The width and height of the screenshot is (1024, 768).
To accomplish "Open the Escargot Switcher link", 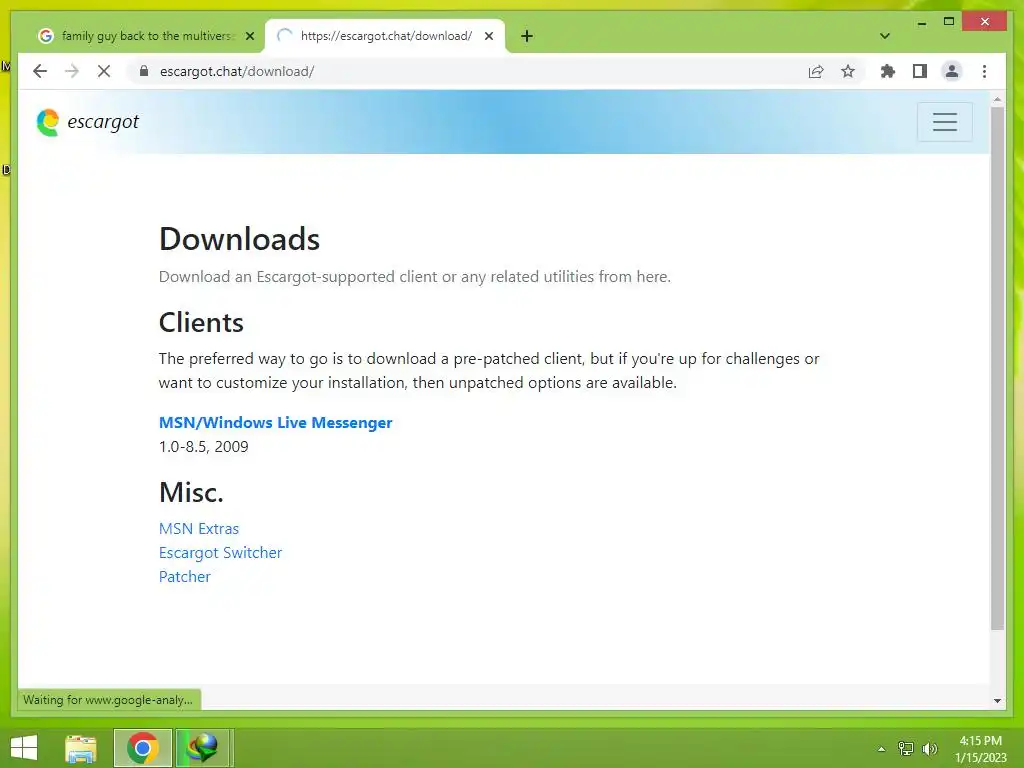I will pyautogui.click(x=220, y=552).
